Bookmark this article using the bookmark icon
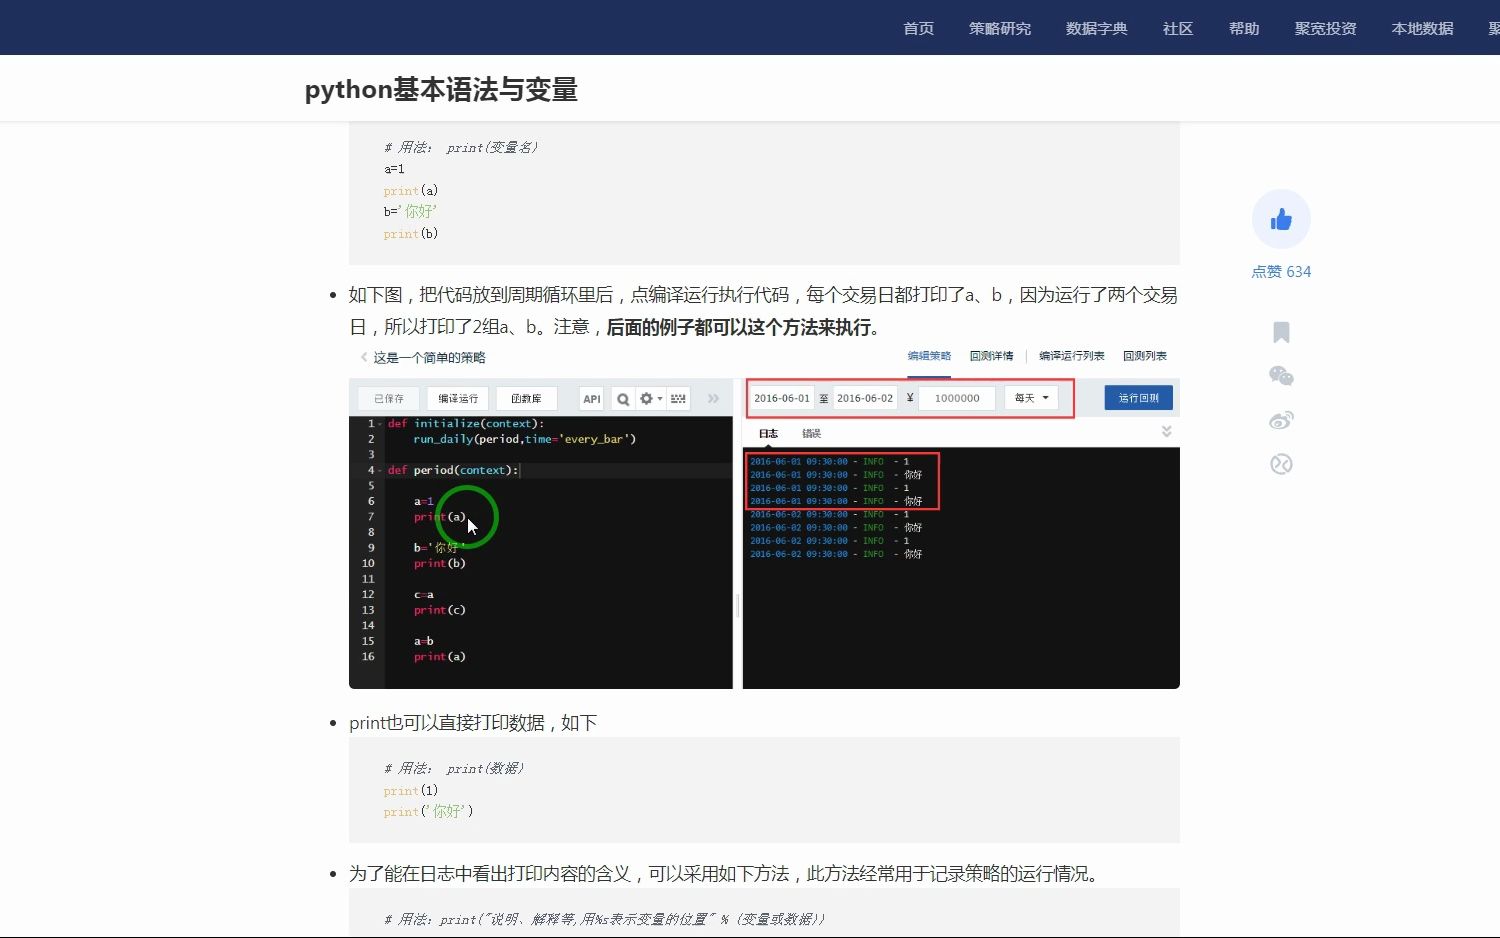The height and width of the screenshot is (938, 1500). [1281, 332]
